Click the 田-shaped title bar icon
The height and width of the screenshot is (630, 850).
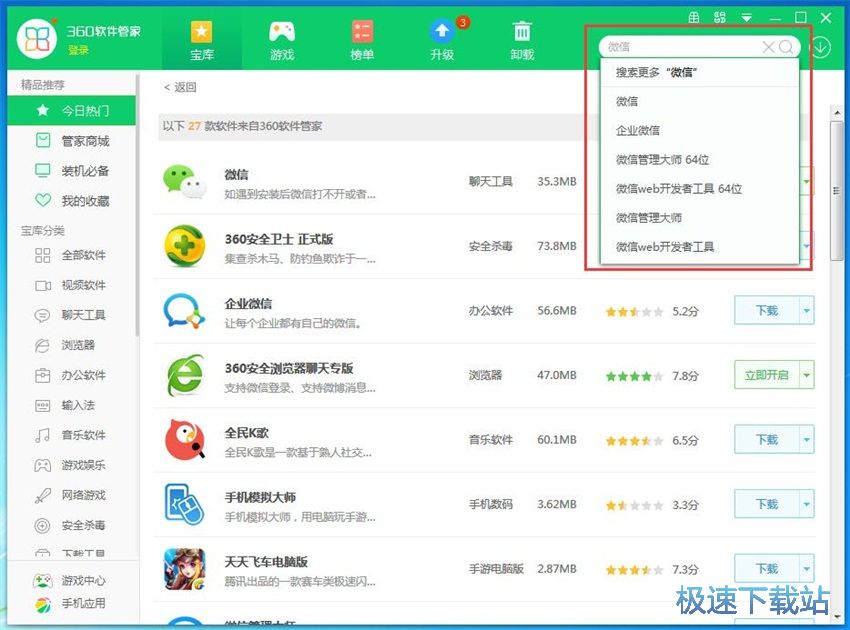(694, 17)
